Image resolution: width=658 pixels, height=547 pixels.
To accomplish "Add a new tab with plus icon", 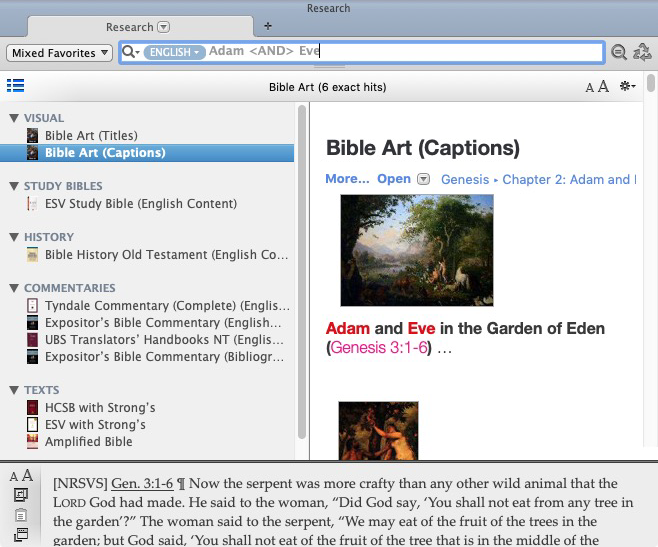I will 268,26.
